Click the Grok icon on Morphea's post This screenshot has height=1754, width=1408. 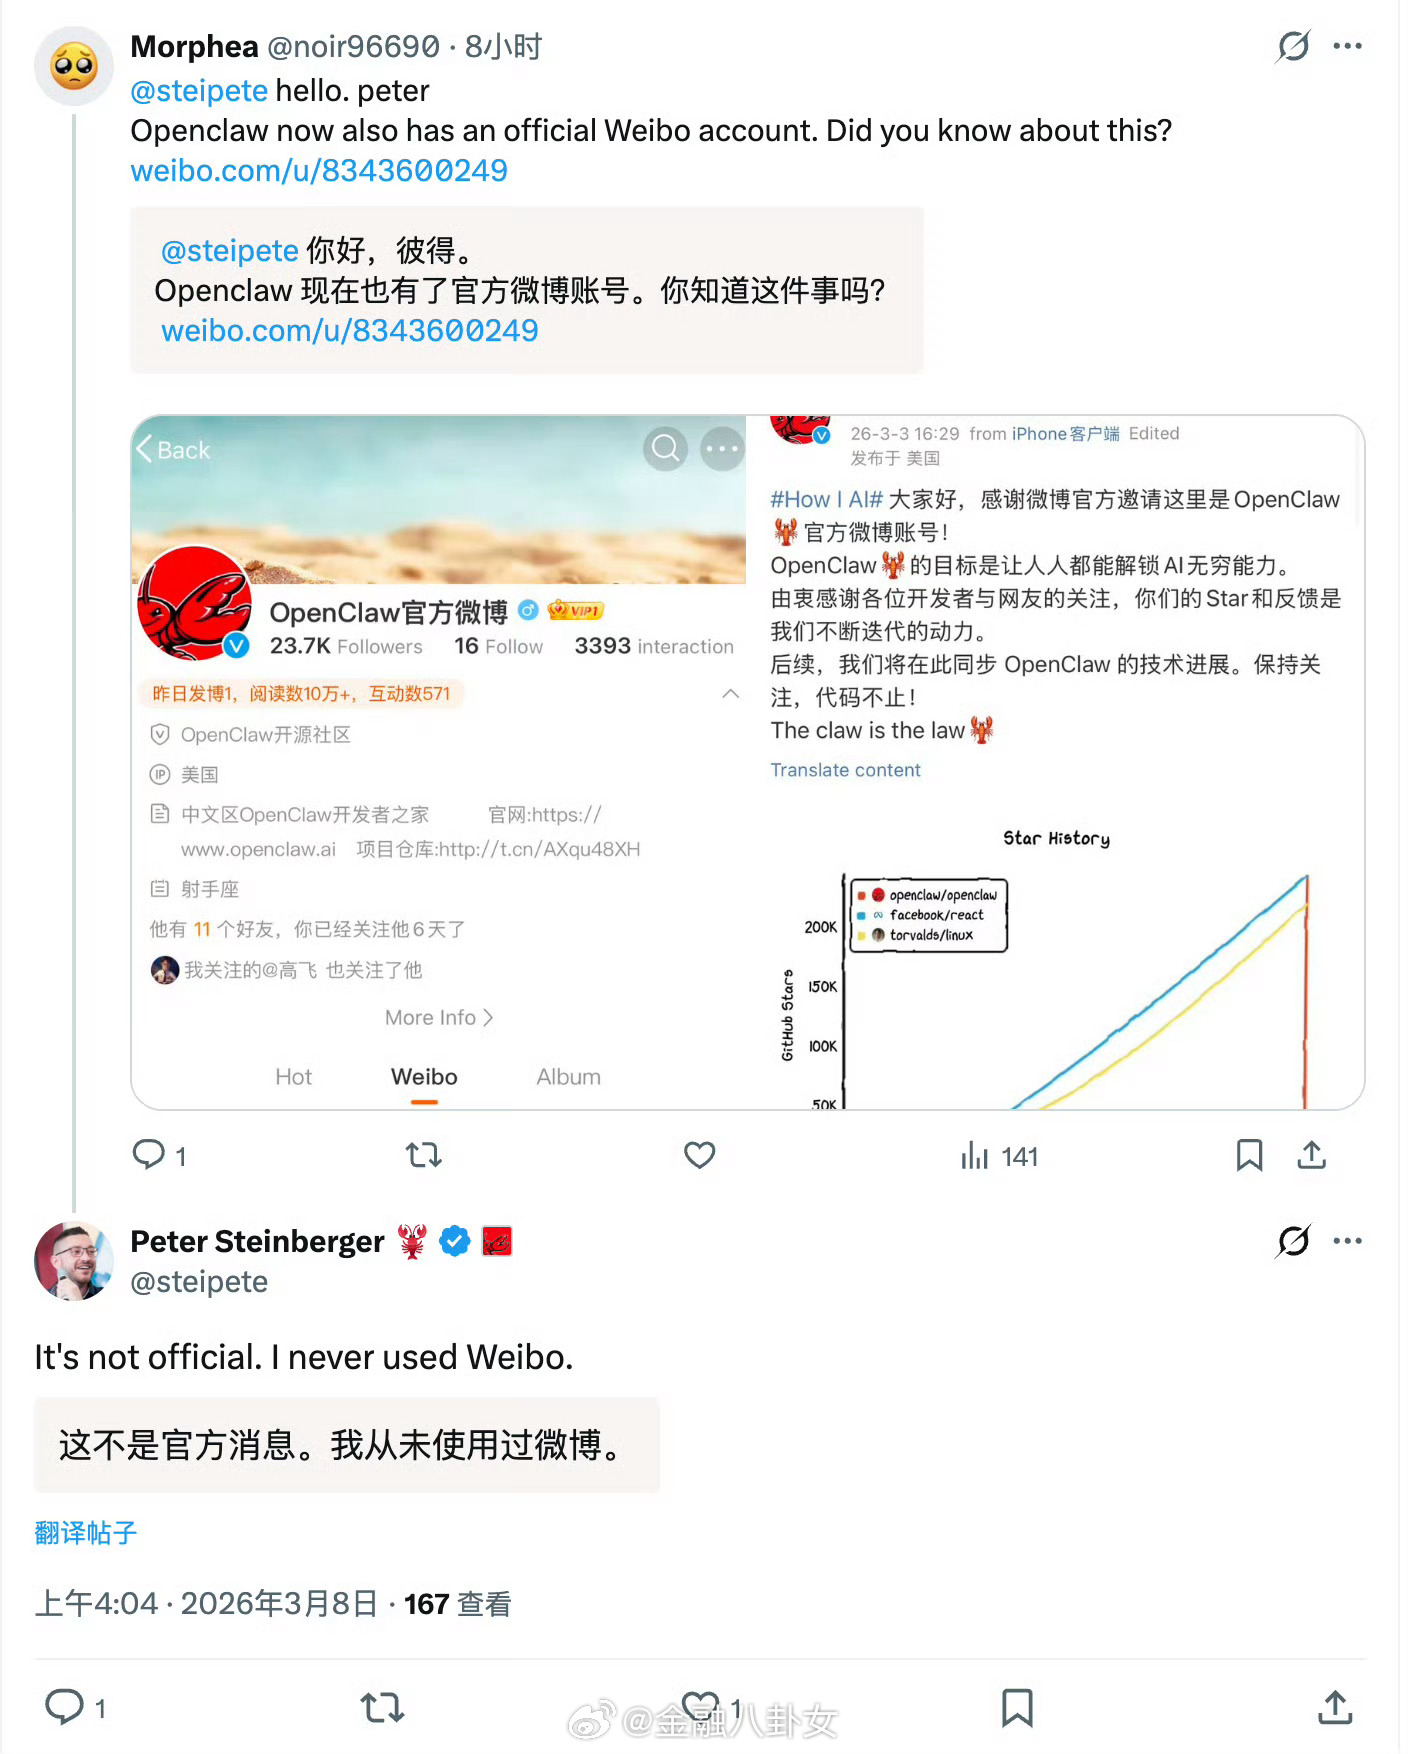click(x=1293, y=46)
